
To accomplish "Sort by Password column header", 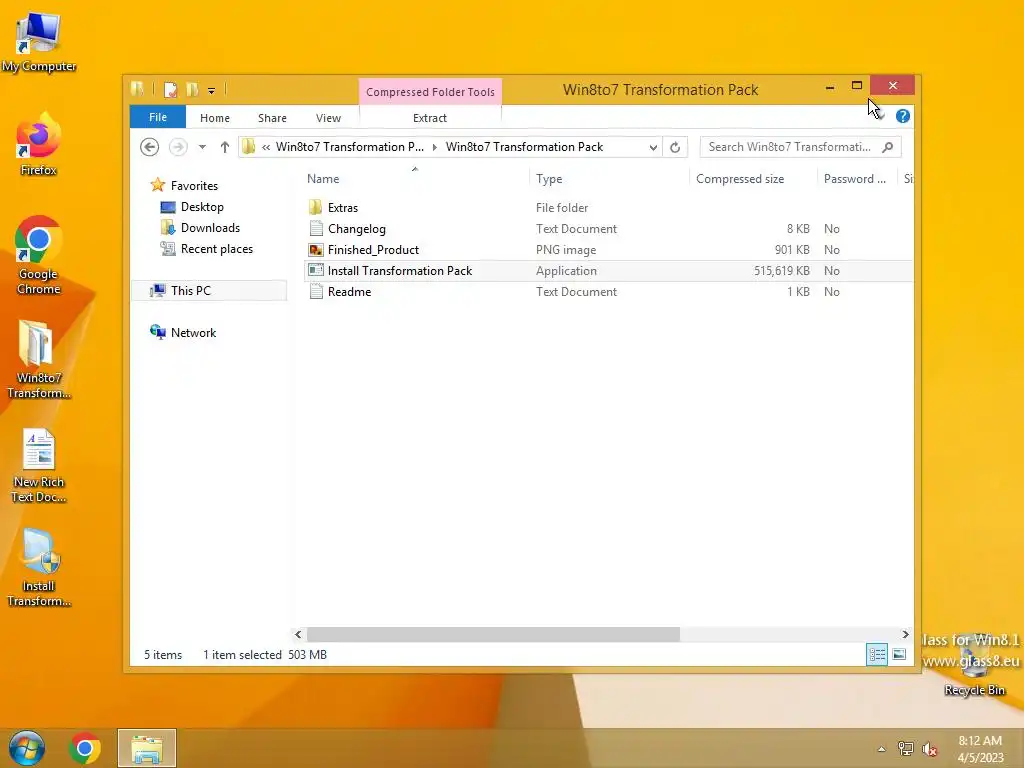I will coord(857,179).
